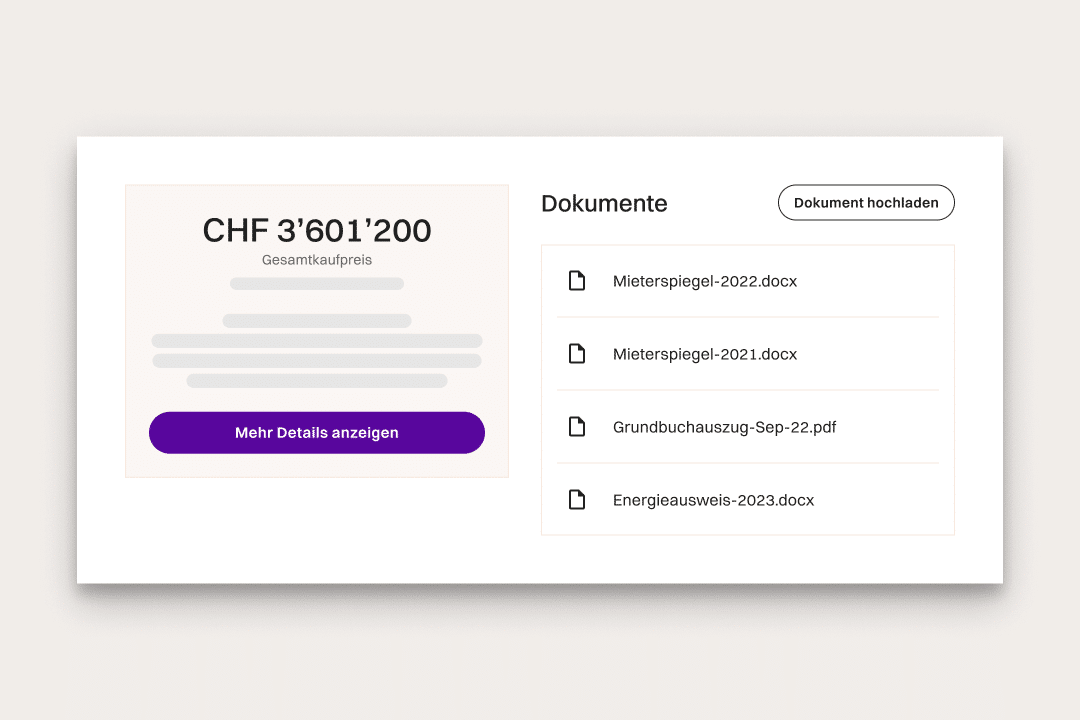Click the placeholder bar just above Mehr Details anzeigen
This screenshot has height=720, width=1080.
[x=316, y=381]
